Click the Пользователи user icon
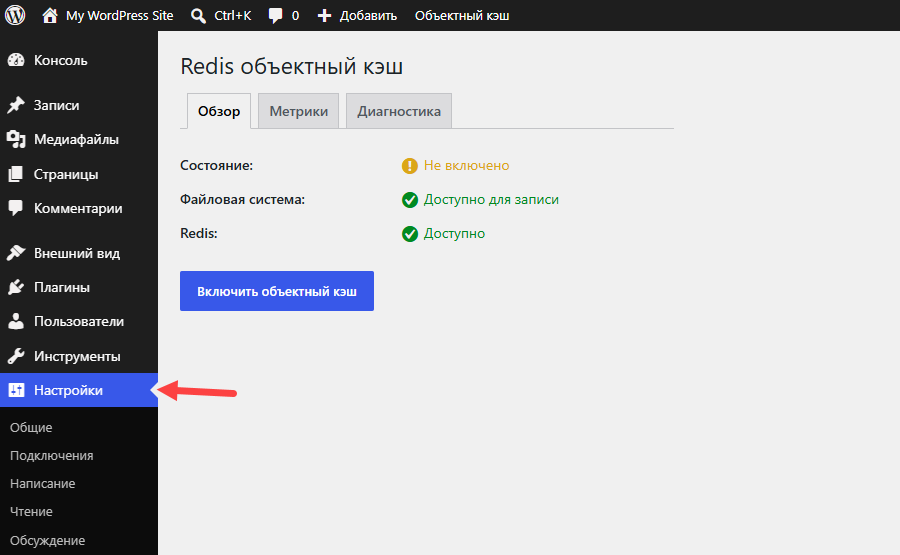 pos(16,321)
